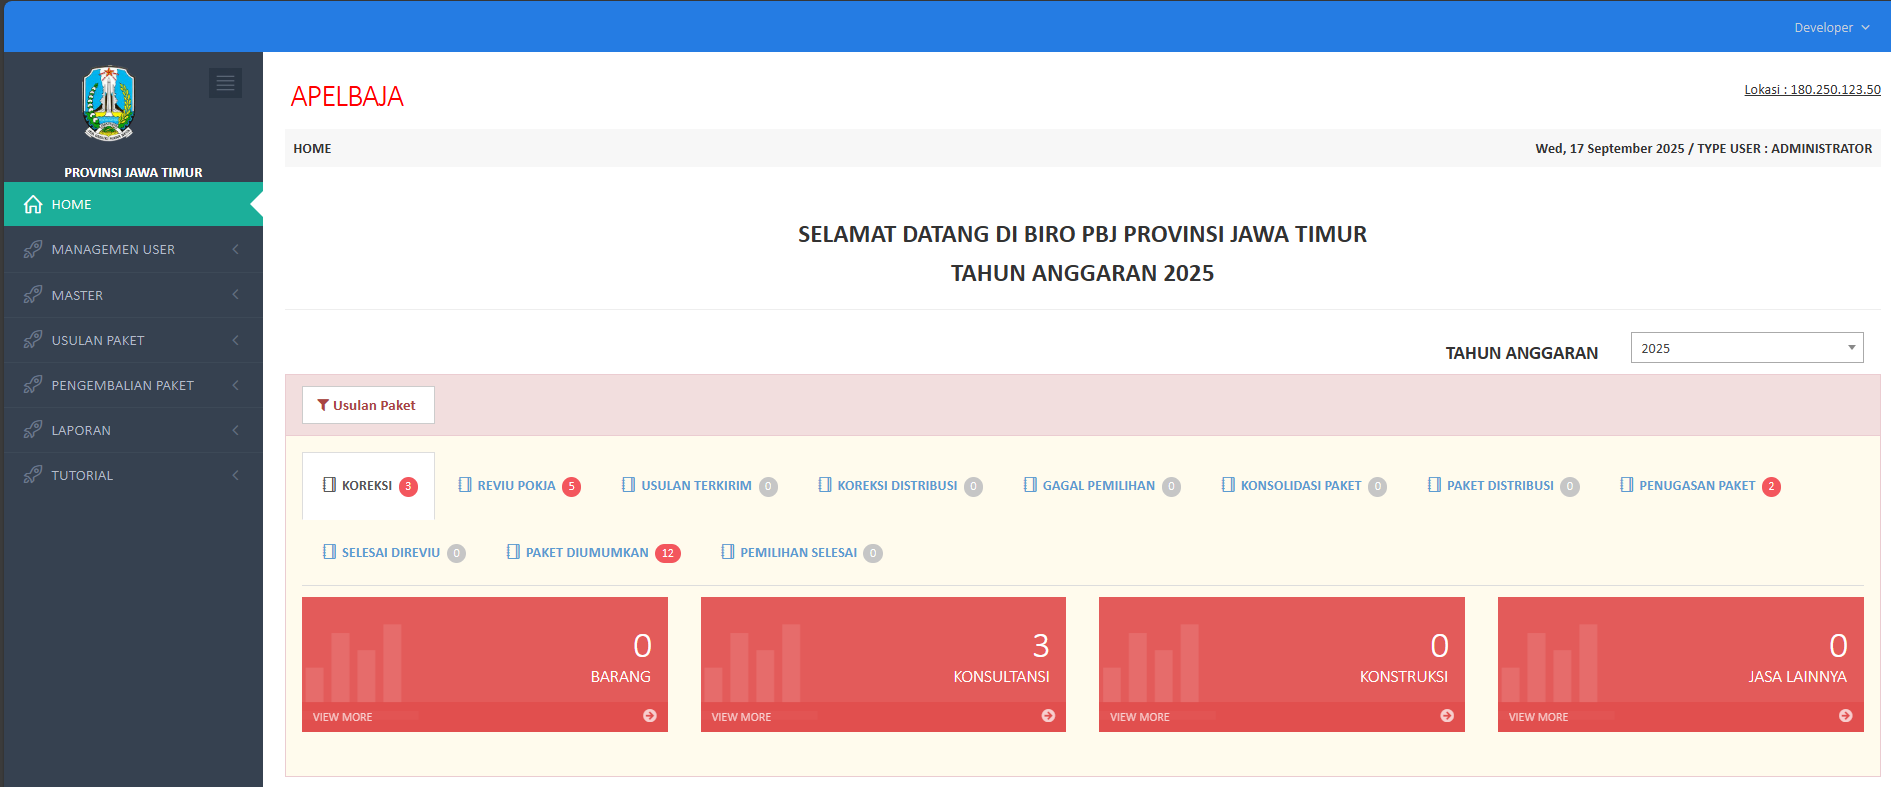Click arrow icon on Konsultansi card
This screenshot has height=787, width=1891.
(x=1048, y=716)
